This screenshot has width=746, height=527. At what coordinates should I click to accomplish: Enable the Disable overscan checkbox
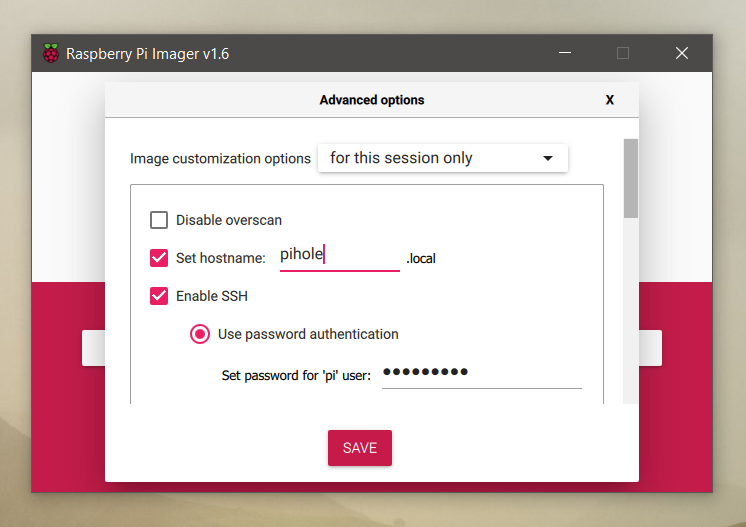pyautogui.click(x=159, y=220)
